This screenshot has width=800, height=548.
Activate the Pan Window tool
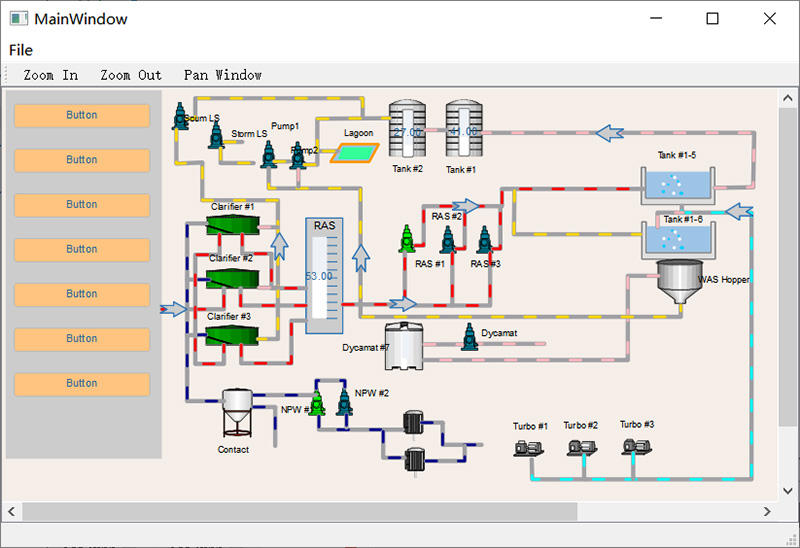coord(223,75)
